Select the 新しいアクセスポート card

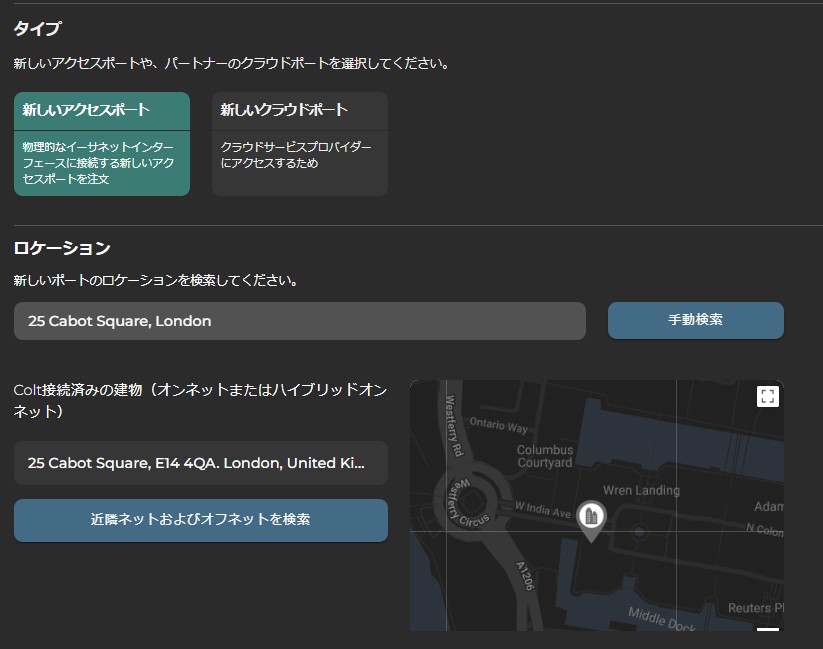(102, 144)
